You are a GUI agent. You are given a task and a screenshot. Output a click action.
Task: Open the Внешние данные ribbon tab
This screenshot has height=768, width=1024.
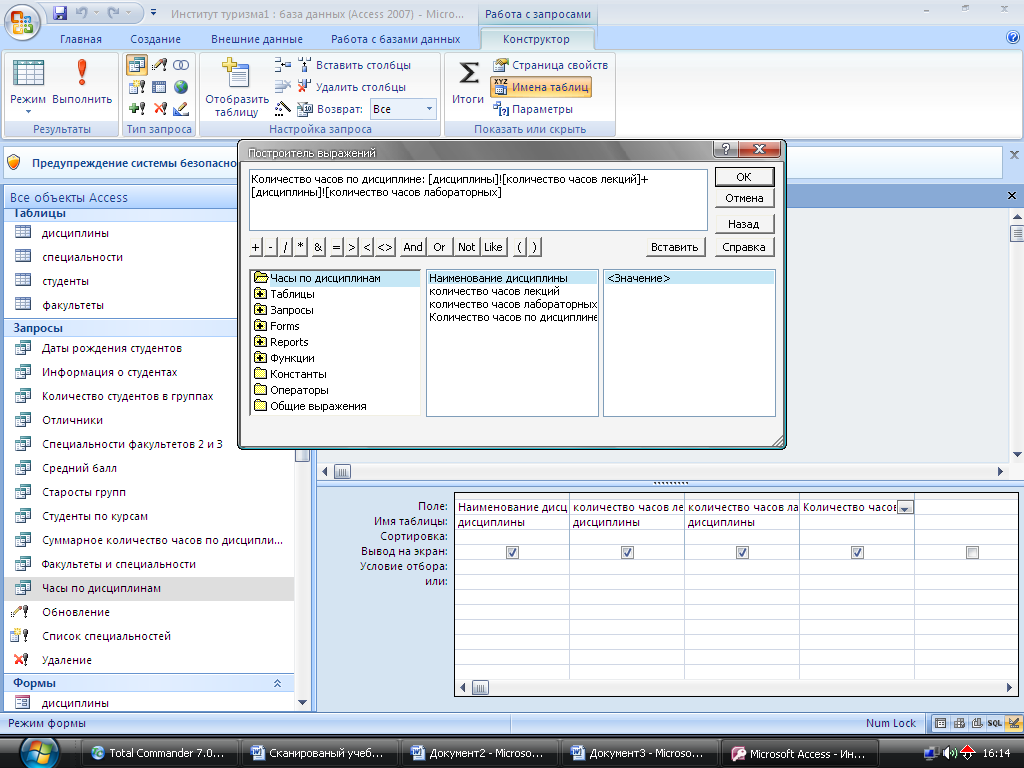pos(257,39)
